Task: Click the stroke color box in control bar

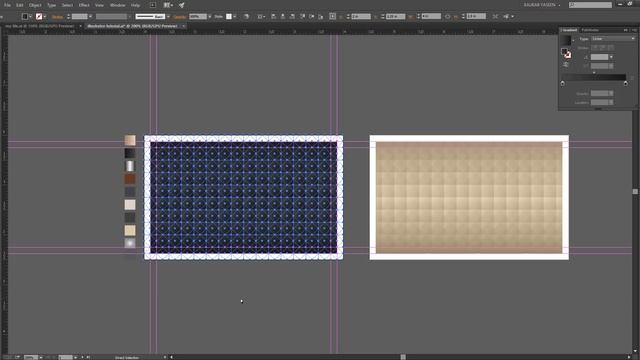Action: pyautogui.click(x=39, y=16)
